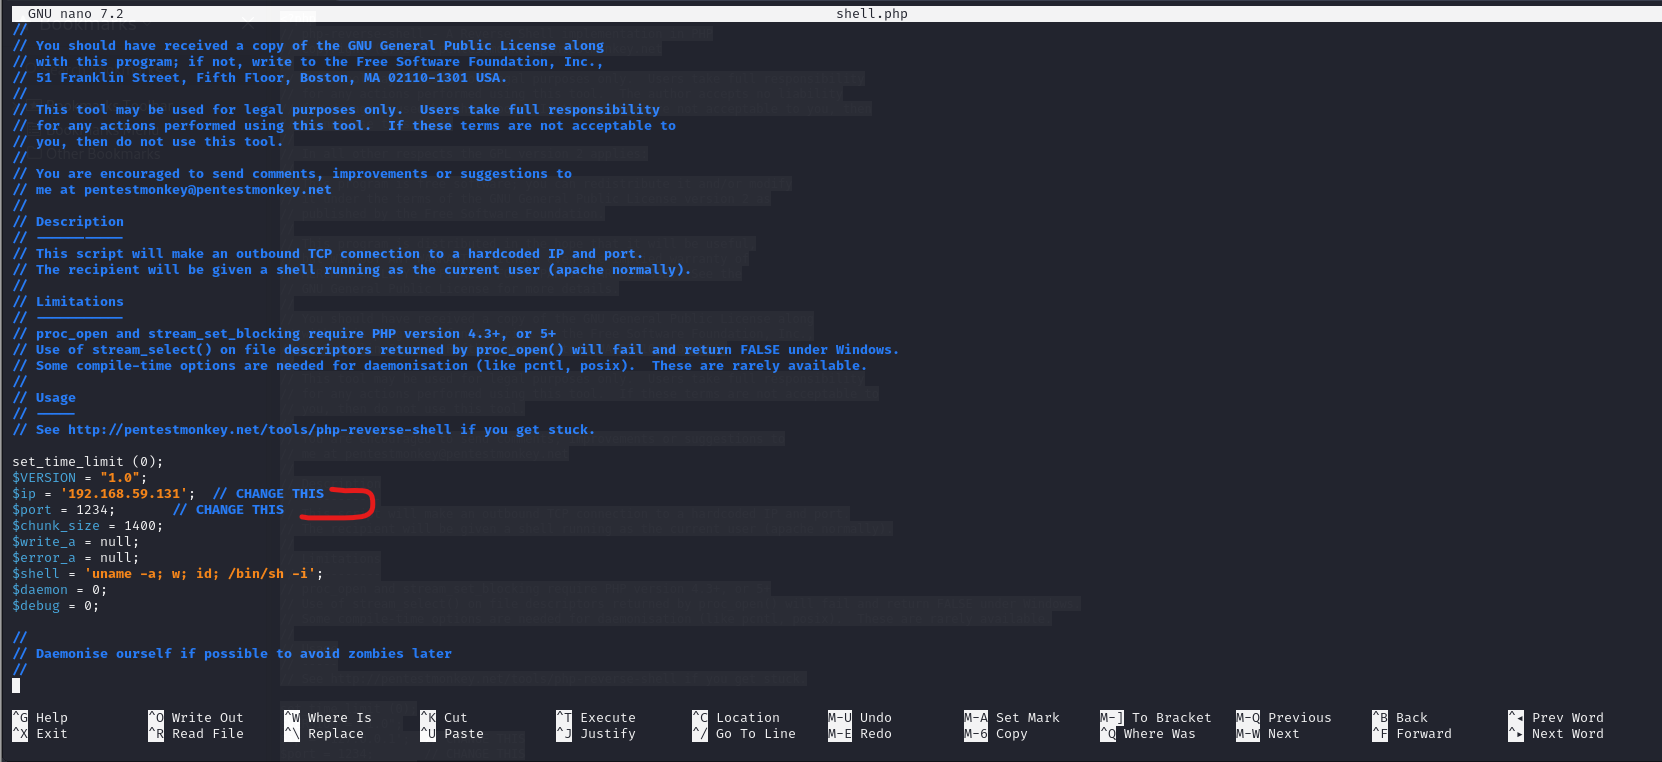Image resolution: width=1662 pixels, height=762 pixels.
Task: Click the Undo shortcut
Action: [x=860, y=718]
